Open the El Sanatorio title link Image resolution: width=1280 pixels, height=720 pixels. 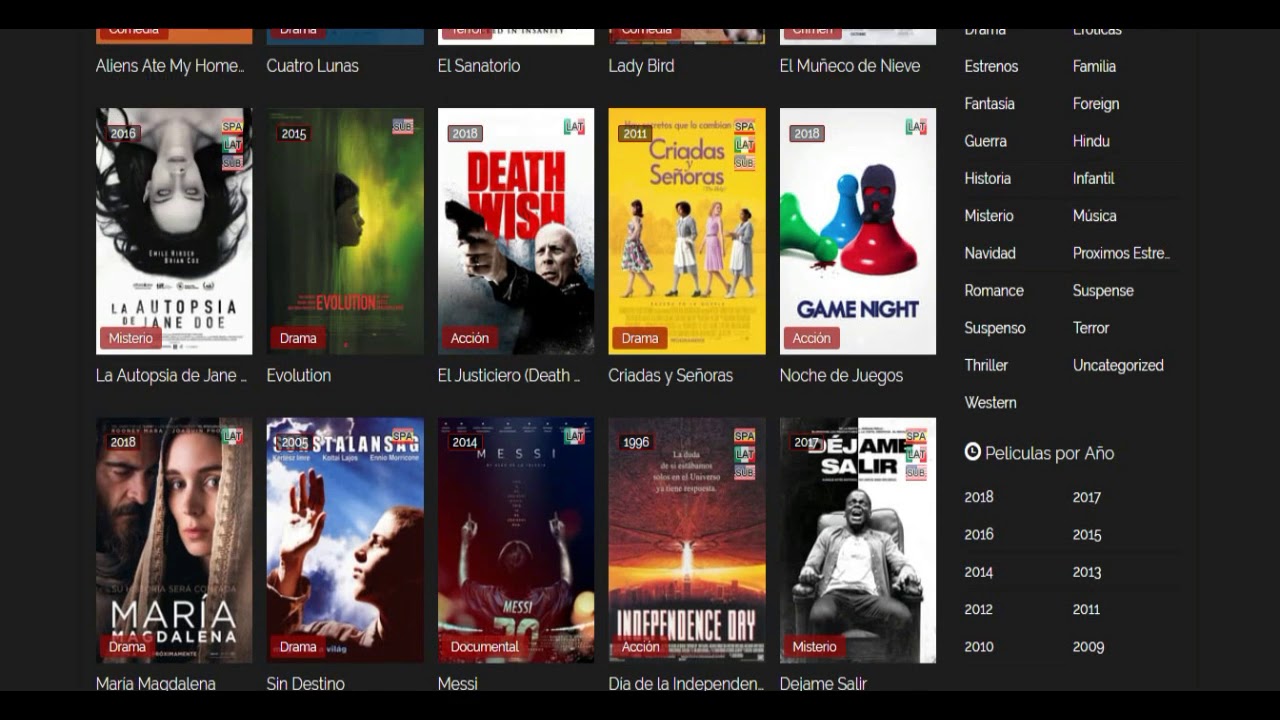(479, 66)
